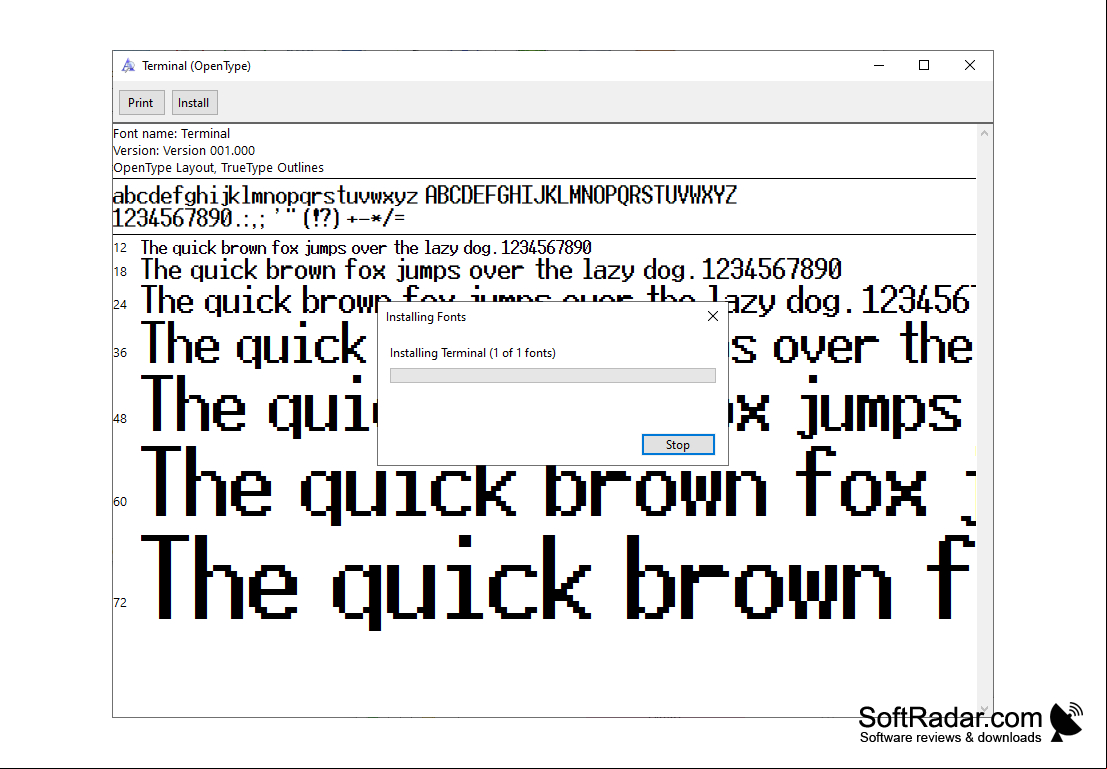Image resolution: width=1107 pixels, height=769 pixels.
Task: Click the scrollbar down arrow
Action: pyautogui.click(x=984, y=709)
